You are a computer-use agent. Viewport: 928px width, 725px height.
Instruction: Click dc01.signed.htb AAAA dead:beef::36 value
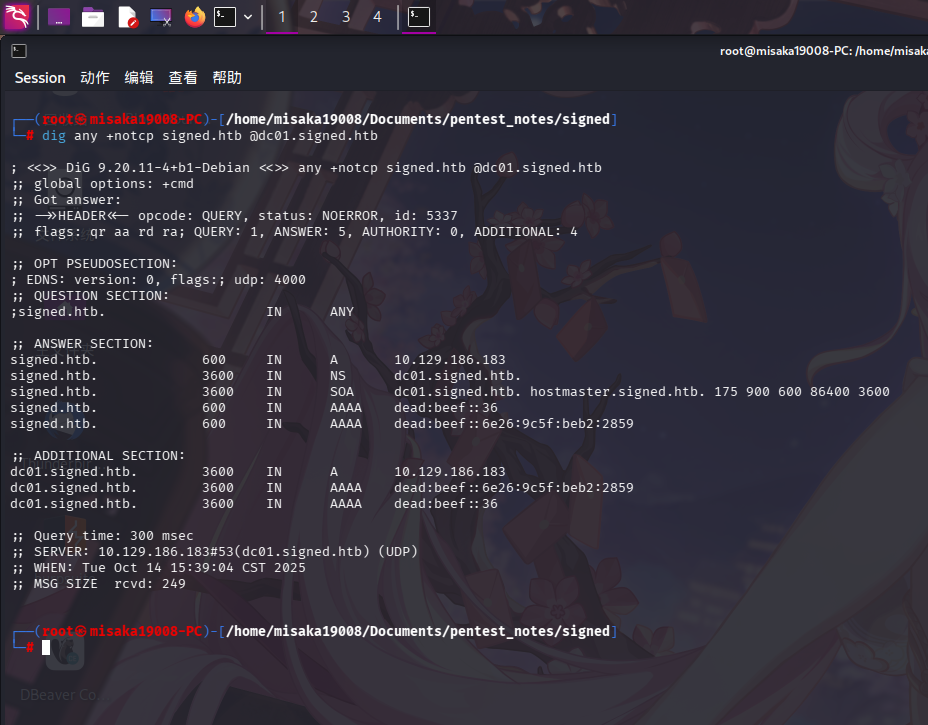(446, 504)
